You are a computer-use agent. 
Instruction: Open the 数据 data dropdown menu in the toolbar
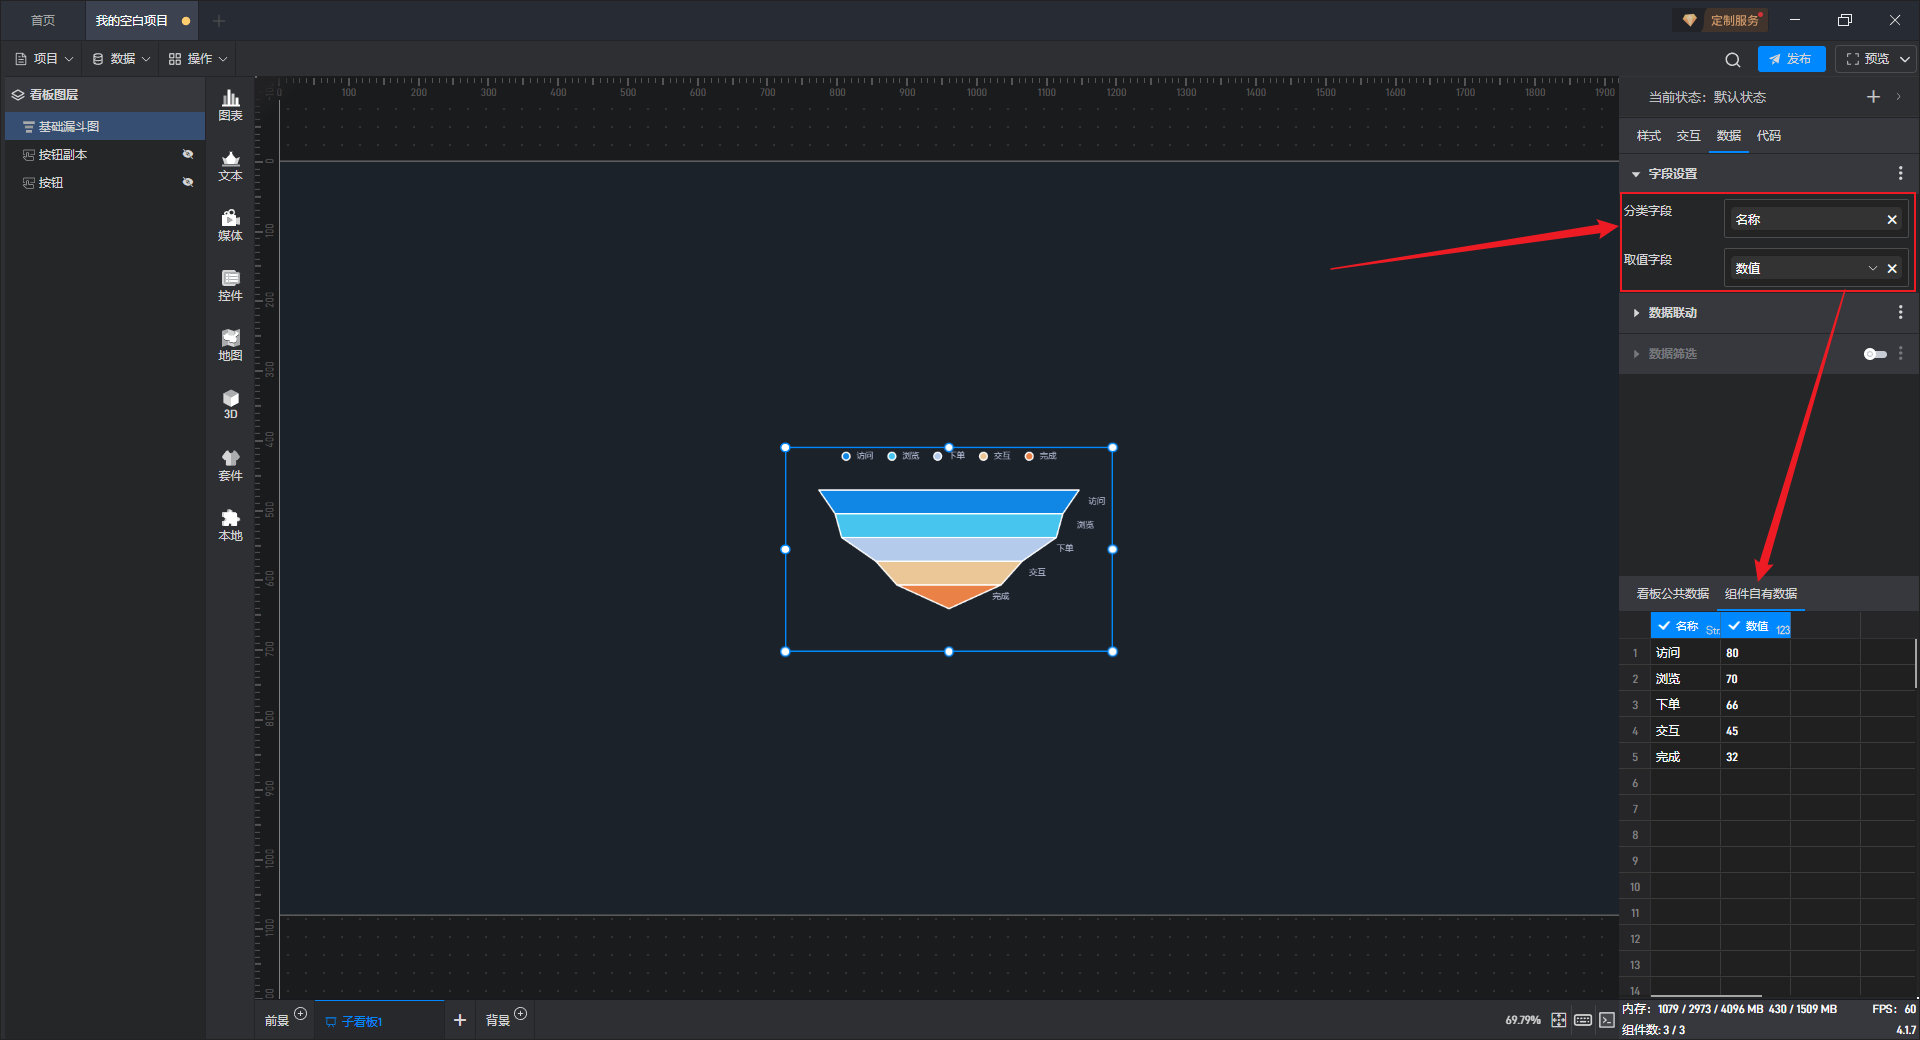pyautogui.click(x=121, y=59)
